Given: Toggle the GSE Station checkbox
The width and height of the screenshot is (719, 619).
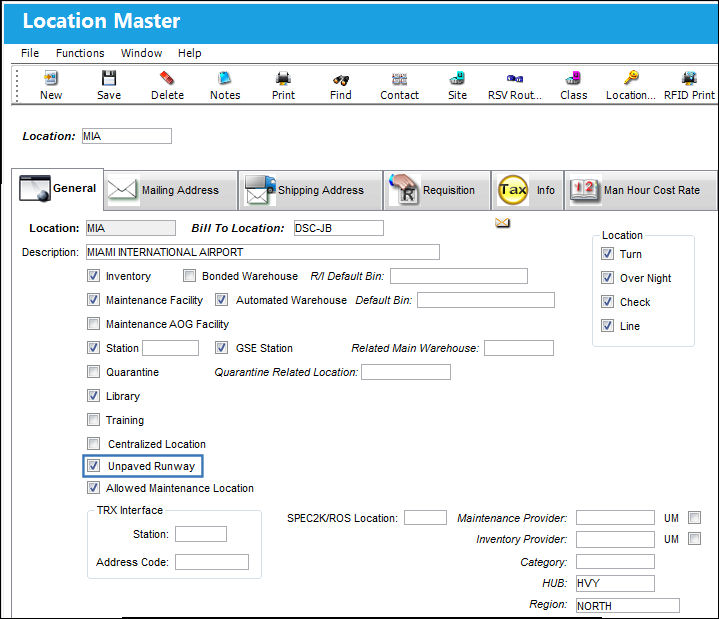Looking at the screenshot, I should click(221, 348).
